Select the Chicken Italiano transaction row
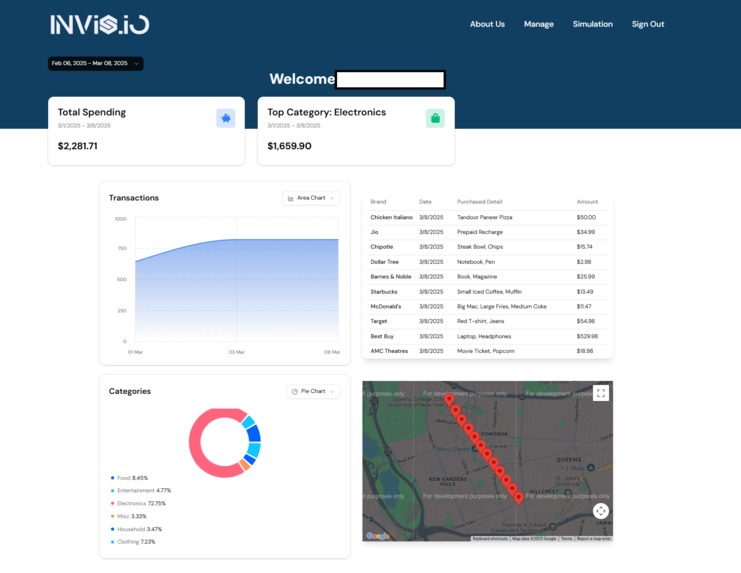 click(488, 217)
